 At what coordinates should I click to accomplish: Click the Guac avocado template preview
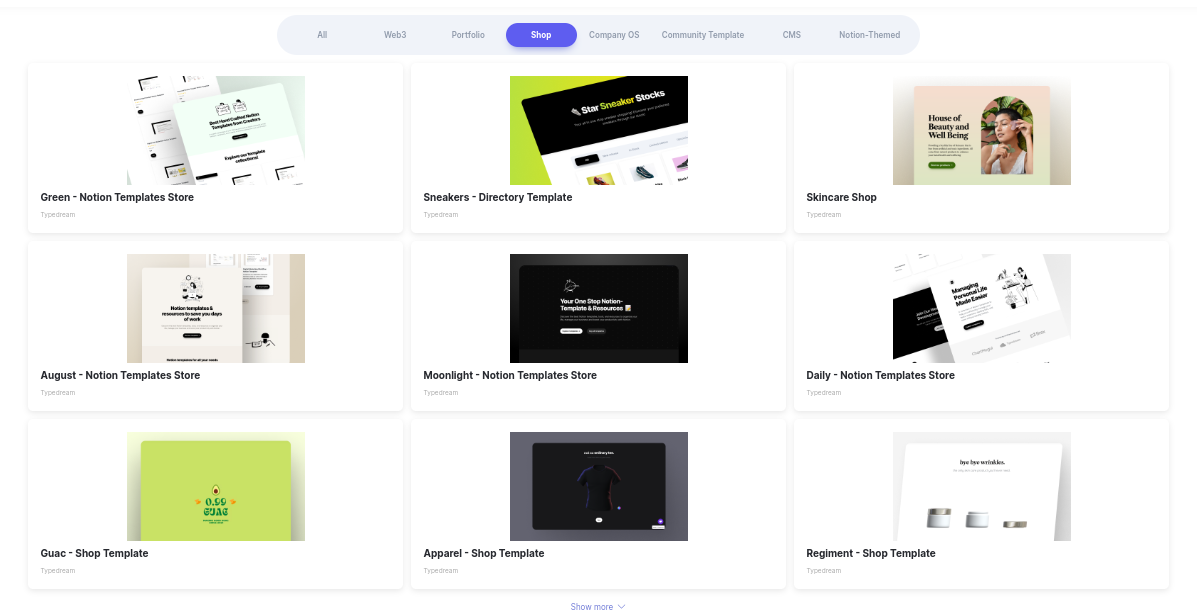pos(216,487)
